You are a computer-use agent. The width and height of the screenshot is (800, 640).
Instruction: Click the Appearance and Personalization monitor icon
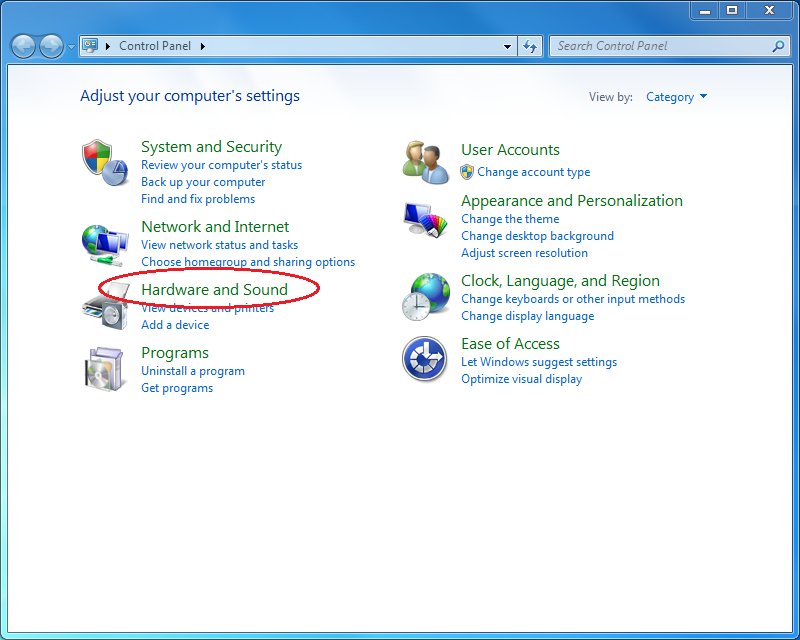click(426, 219)
